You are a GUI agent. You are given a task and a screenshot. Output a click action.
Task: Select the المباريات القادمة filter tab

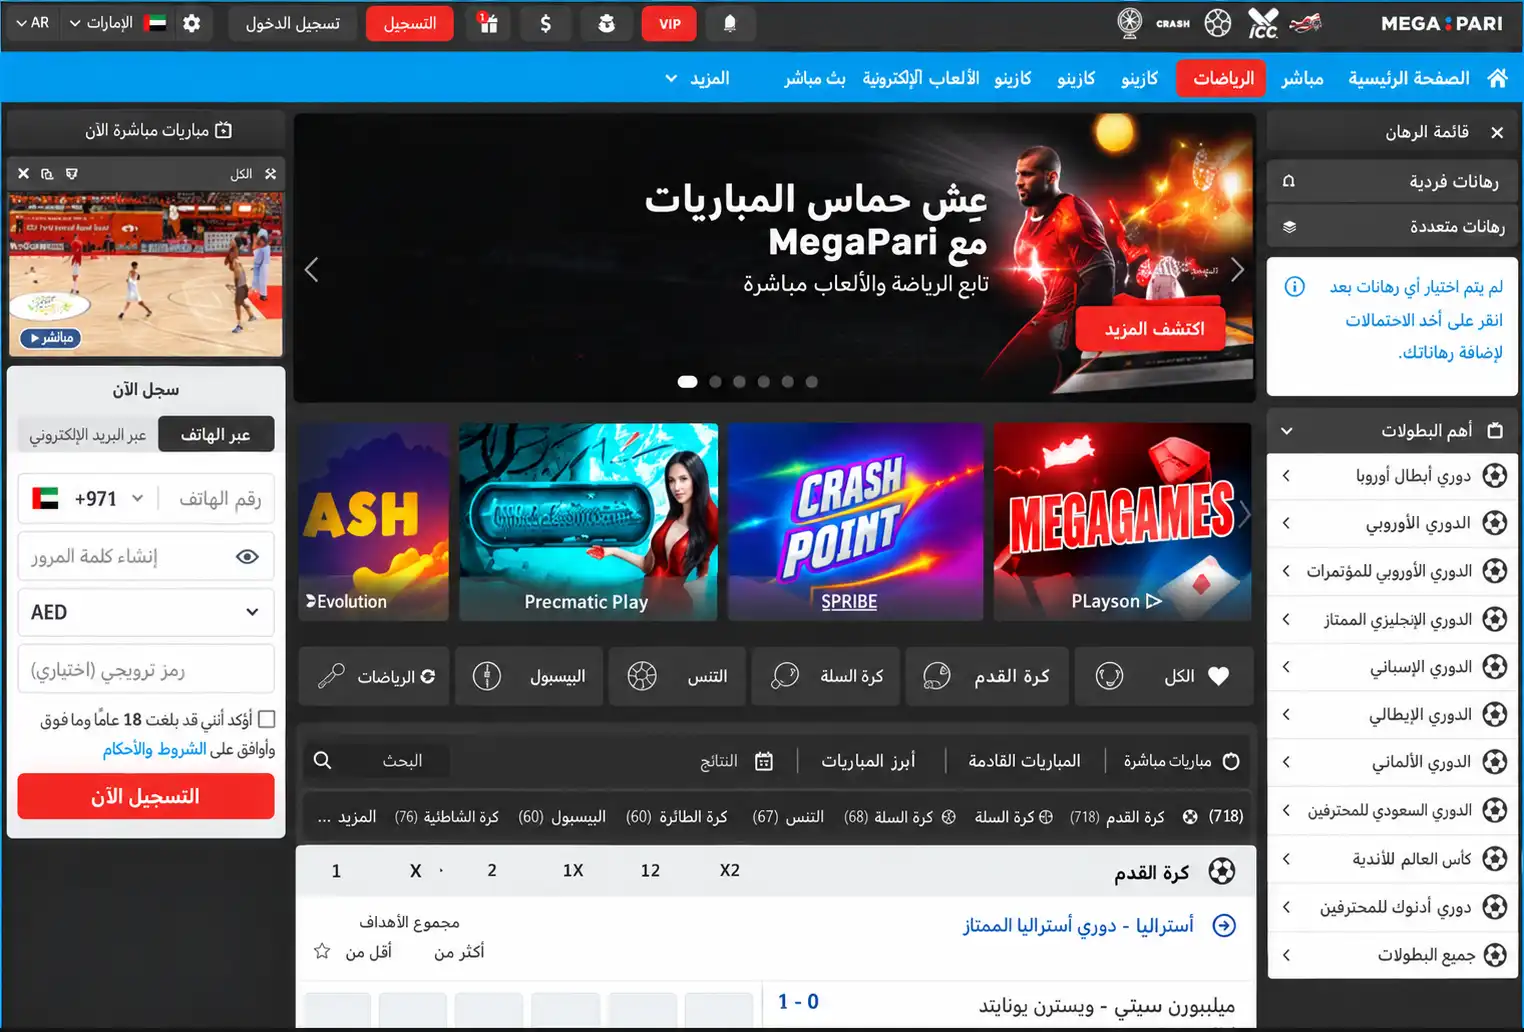point(1024,761)
